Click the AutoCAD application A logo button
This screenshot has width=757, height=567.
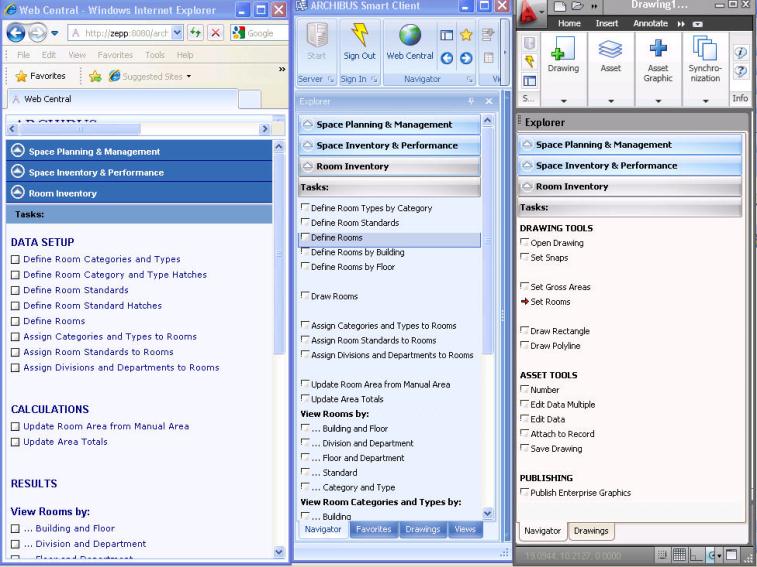tap(530, 12)
